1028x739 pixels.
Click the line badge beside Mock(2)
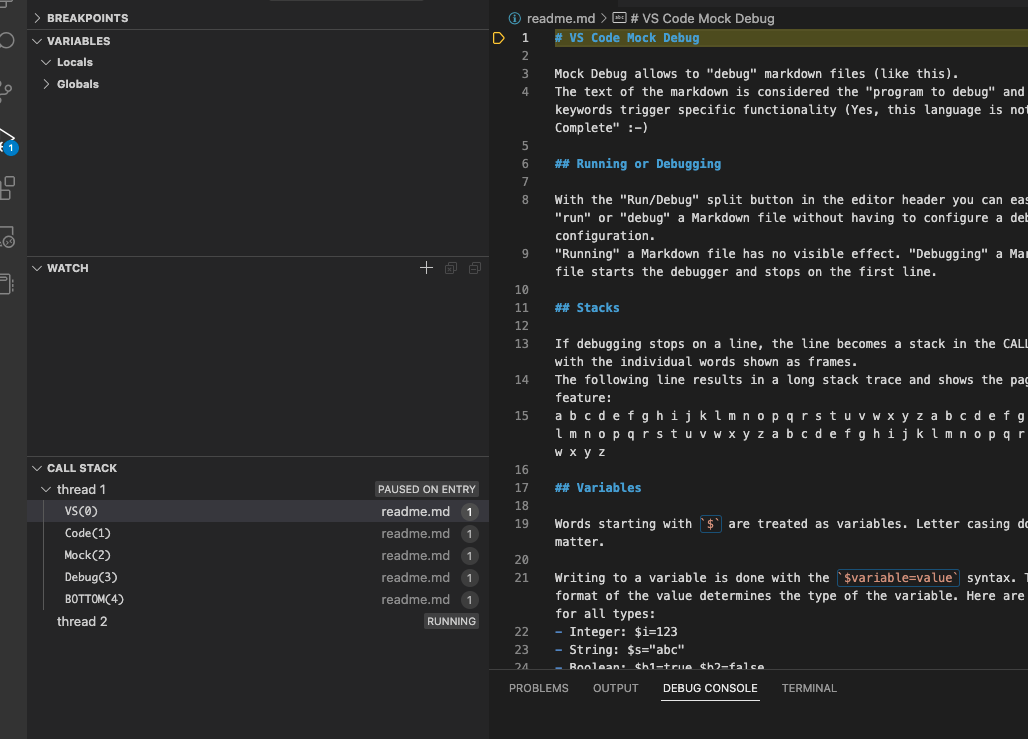click(469, 556)
